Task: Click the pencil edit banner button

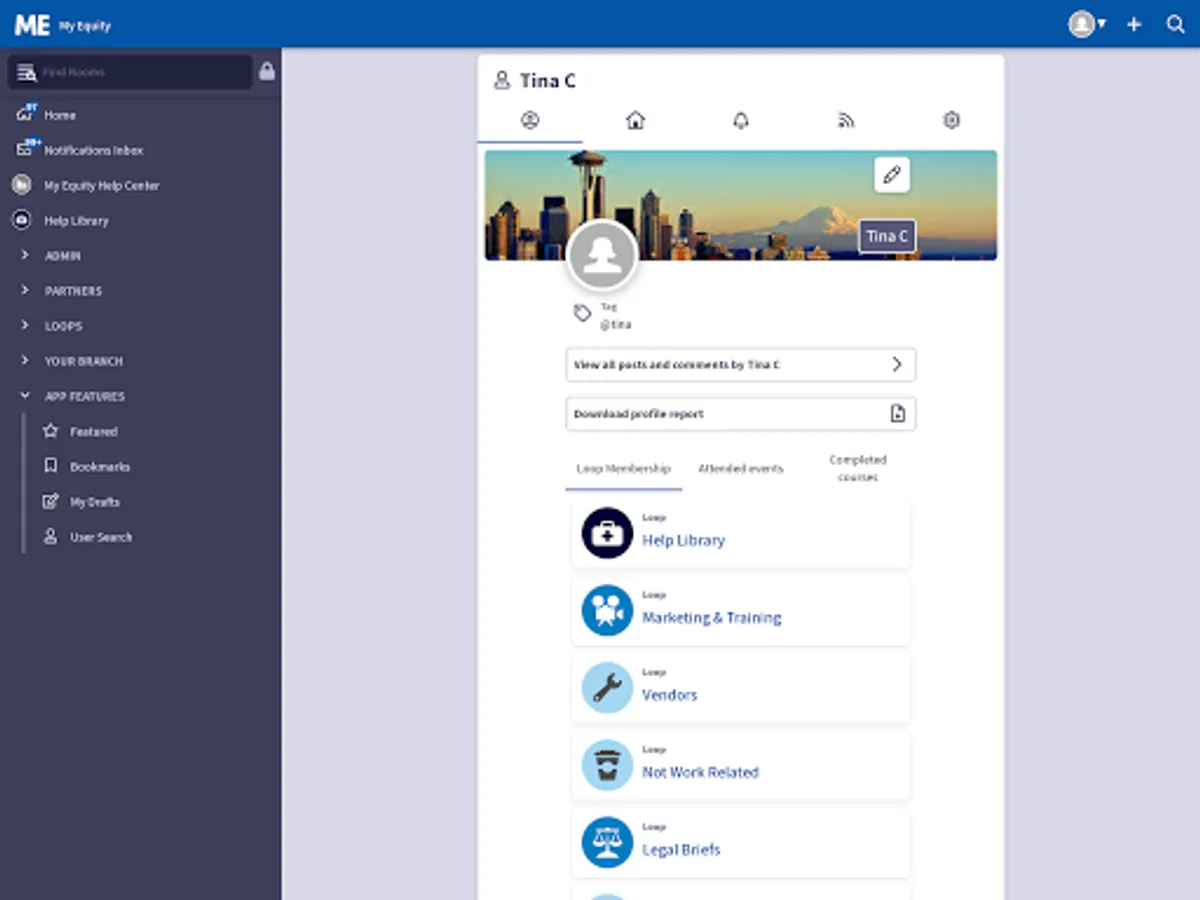Action: pos(892,175)
